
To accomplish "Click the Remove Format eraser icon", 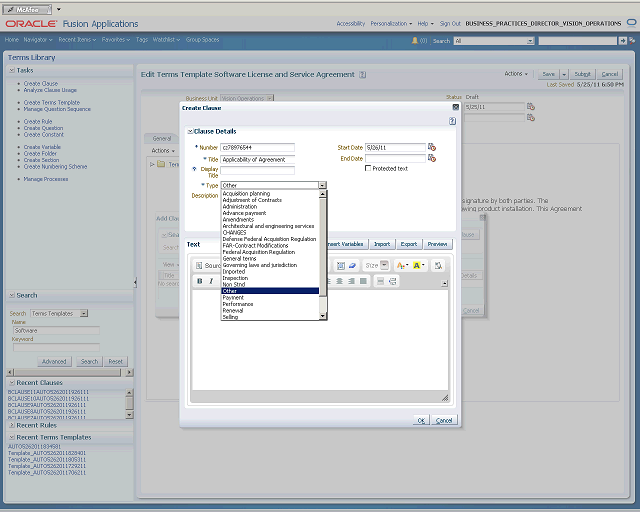I will point(352,266).
